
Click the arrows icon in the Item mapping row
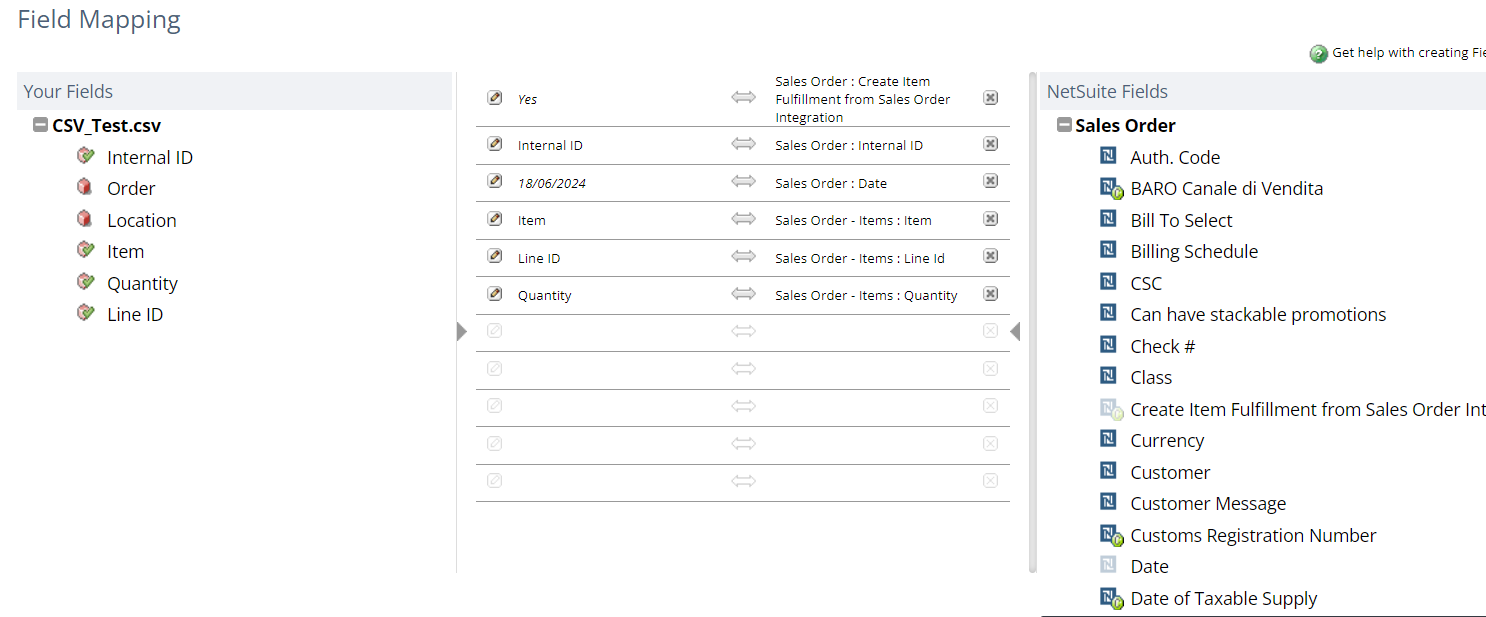point(743,219)
